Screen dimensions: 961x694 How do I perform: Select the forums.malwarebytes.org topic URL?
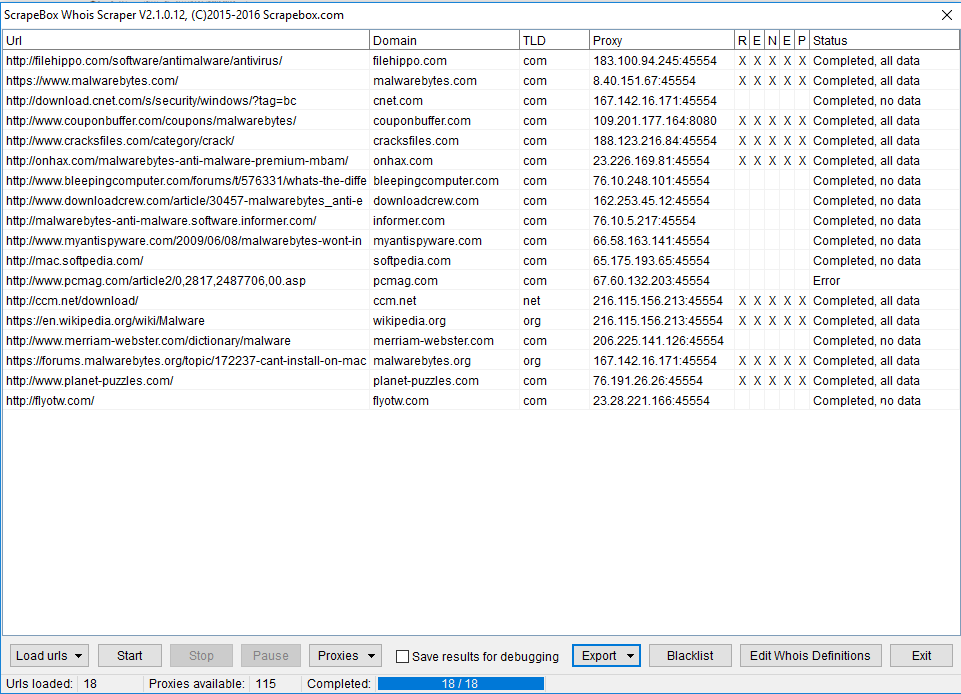[186, 360]
